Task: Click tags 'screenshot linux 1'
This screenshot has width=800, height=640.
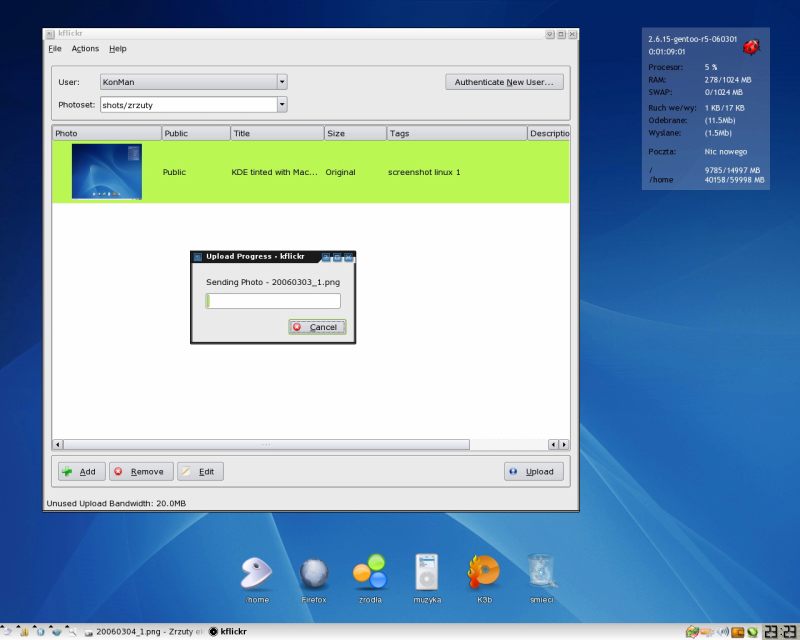Action: click(424, 172)
